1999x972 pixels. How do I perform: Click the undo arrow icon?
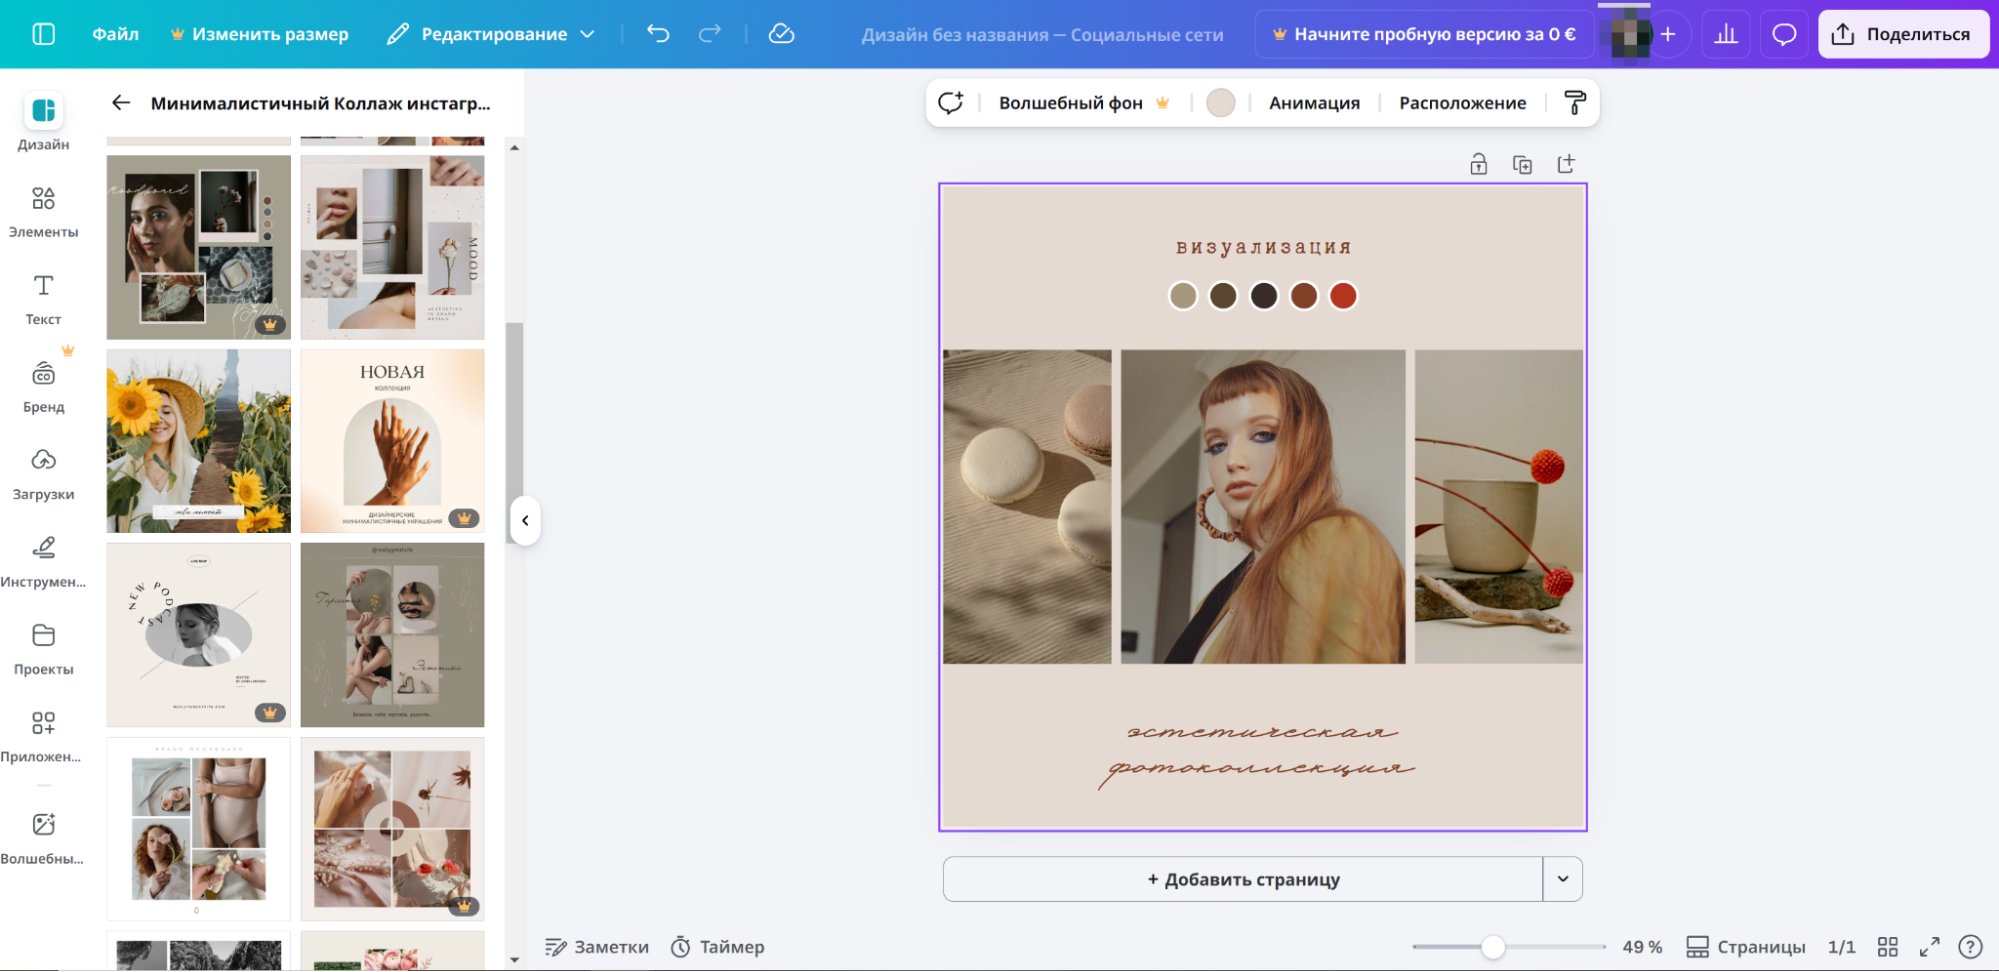click(658, 34)
